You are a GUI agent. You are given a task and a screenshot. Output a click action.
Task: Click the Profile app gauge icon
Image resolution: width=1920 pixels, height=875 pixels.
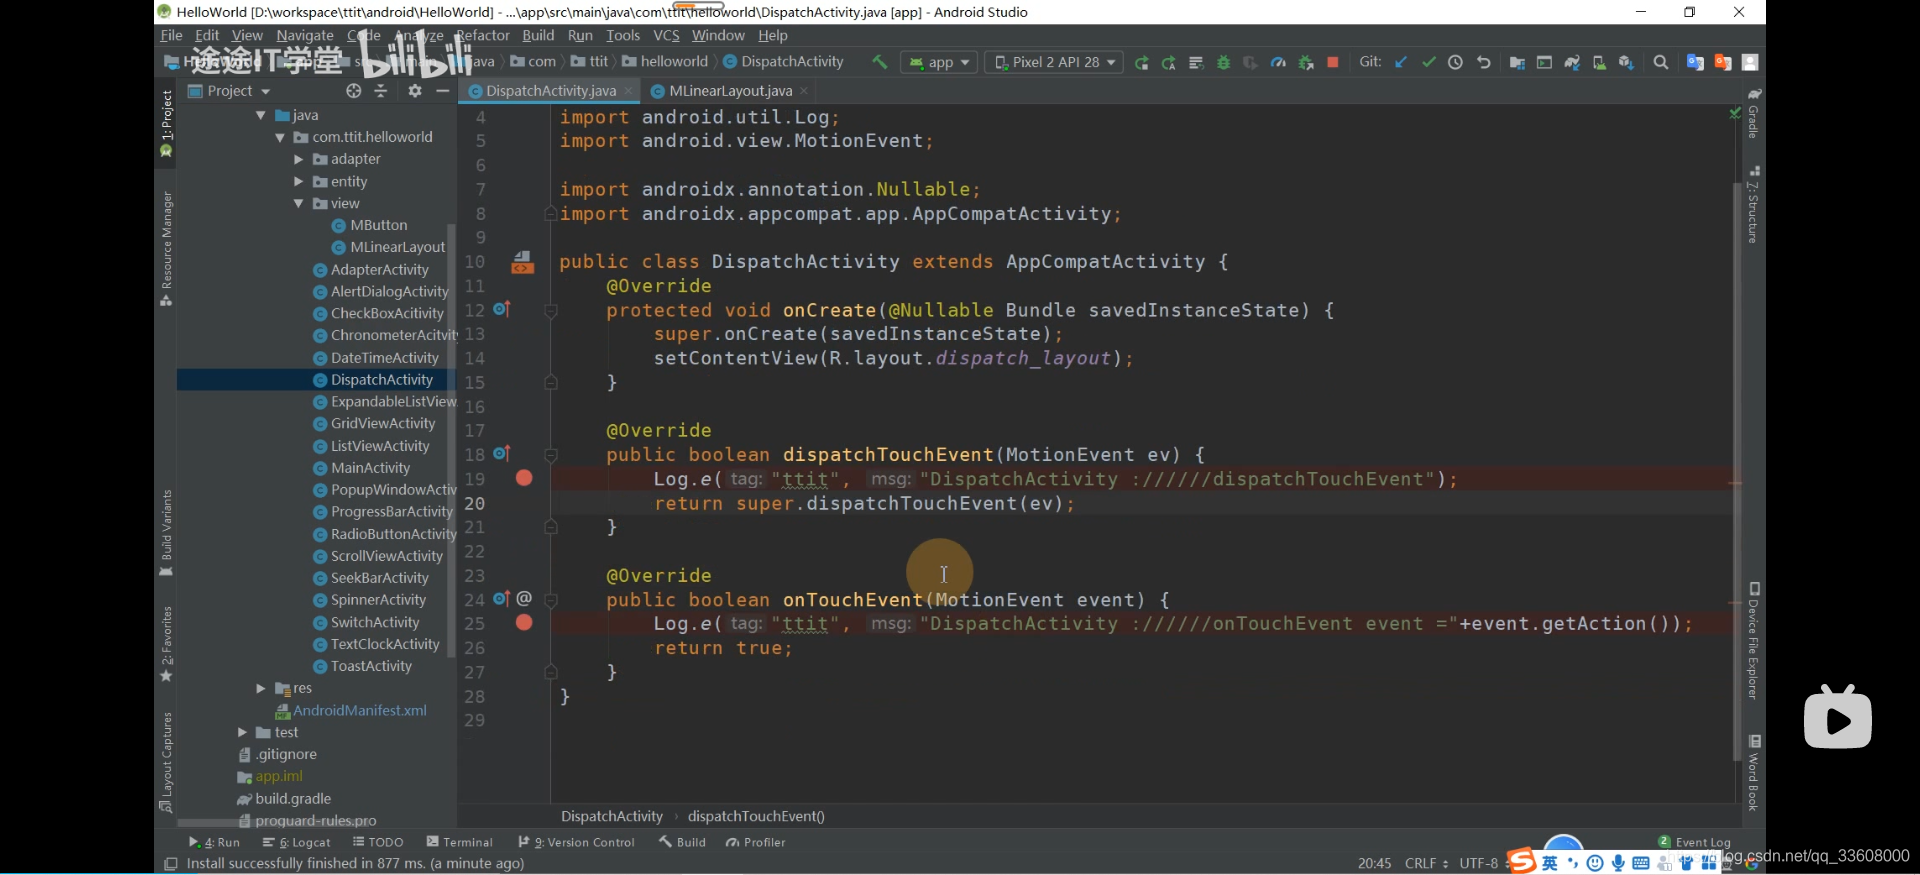(1278, 63)
